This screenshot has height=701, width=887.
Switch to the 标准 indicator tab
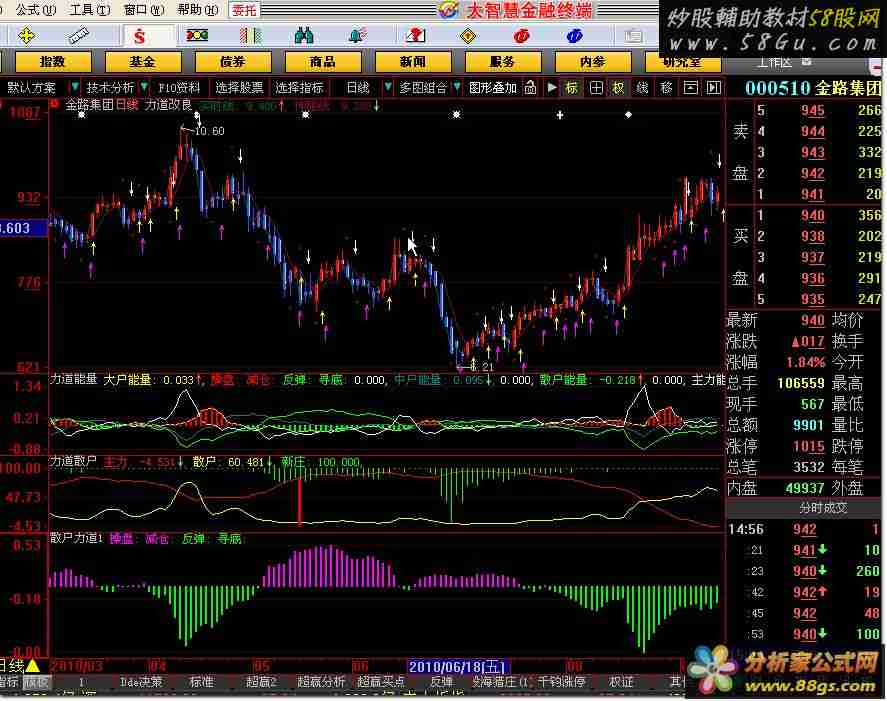(x=202, y=682)
